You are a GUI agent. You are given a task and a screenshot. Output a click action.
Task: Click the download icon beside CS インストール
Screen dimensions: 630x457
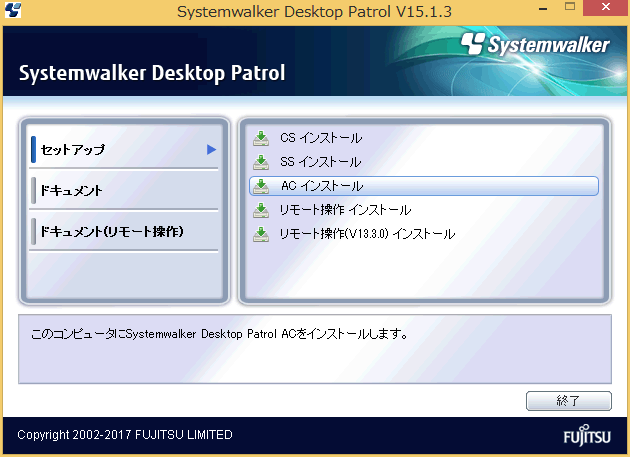click(261, 138)
